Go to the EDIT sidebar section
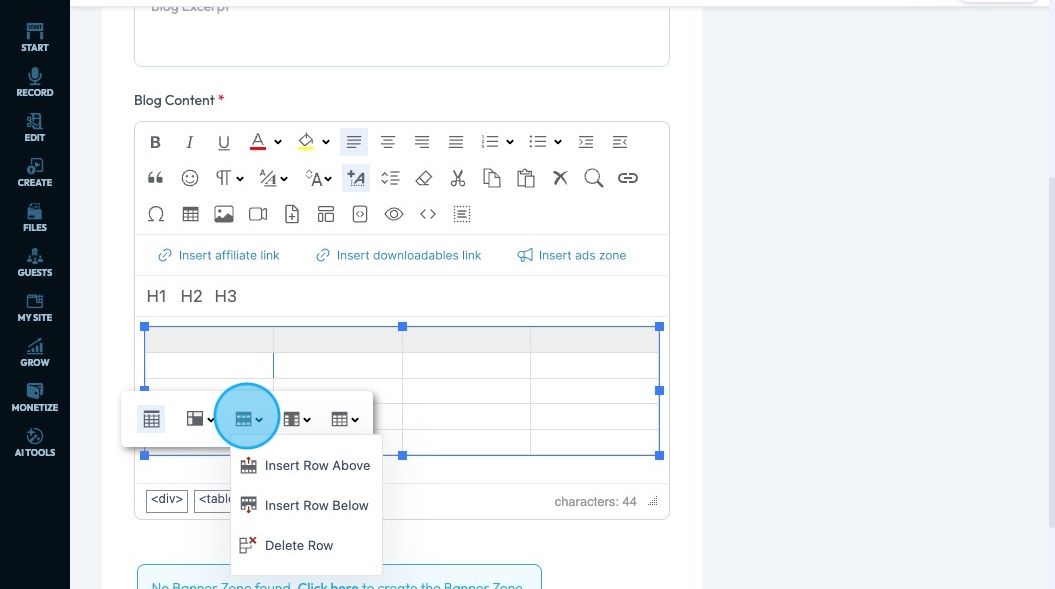1055x589 pixels. point(34,128)
